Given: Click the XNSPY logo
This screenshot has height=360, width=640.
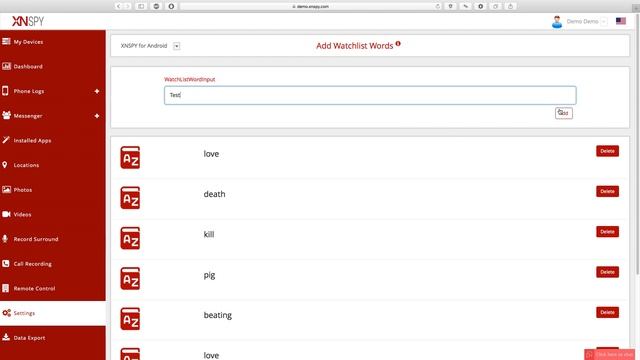Looking at the screenshot, I should click(x=28, y=21).
